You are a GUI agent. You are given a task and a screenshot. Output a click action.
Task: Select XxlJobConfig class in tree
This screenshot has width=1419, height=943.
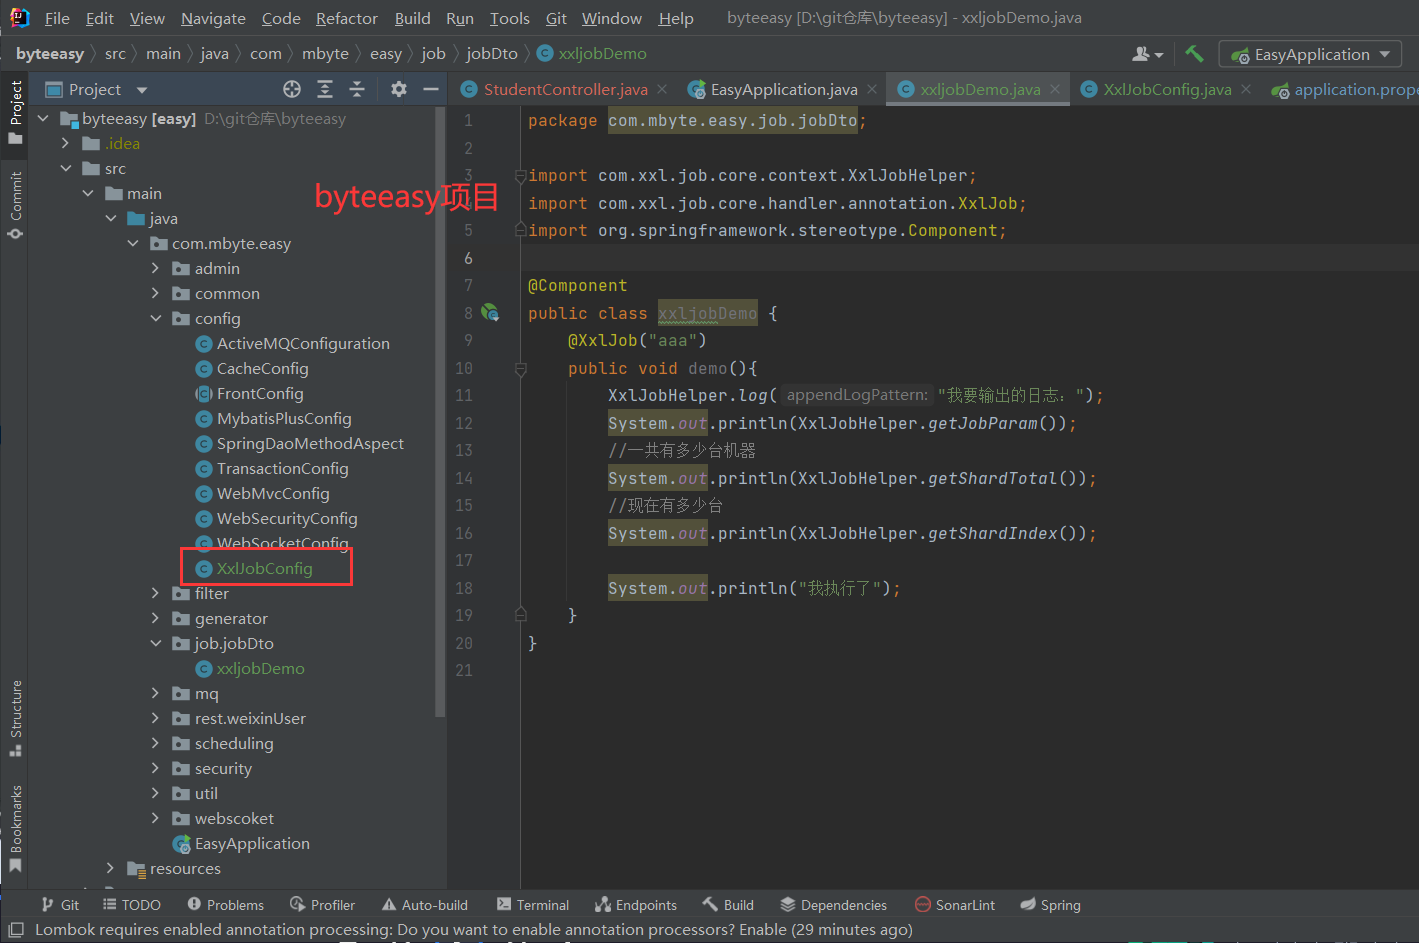[264, 568]
